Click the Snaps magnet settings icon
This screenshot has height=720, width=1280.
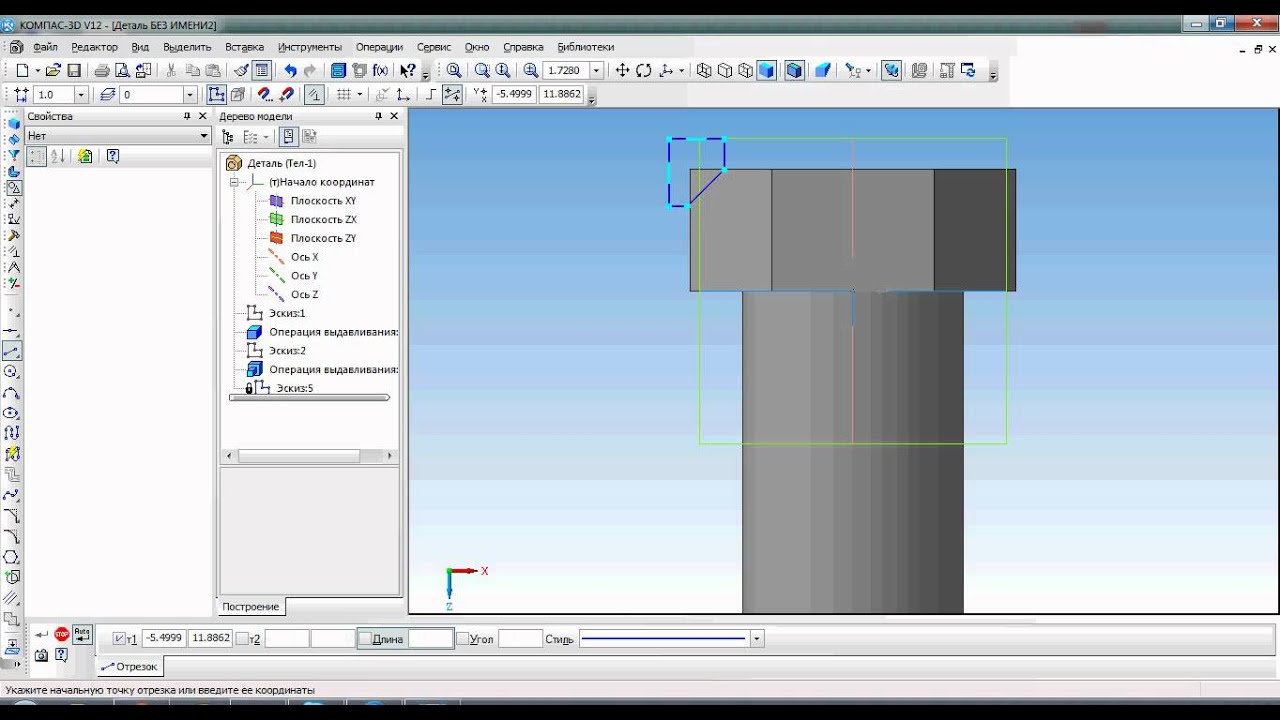(x=263, y=94)
